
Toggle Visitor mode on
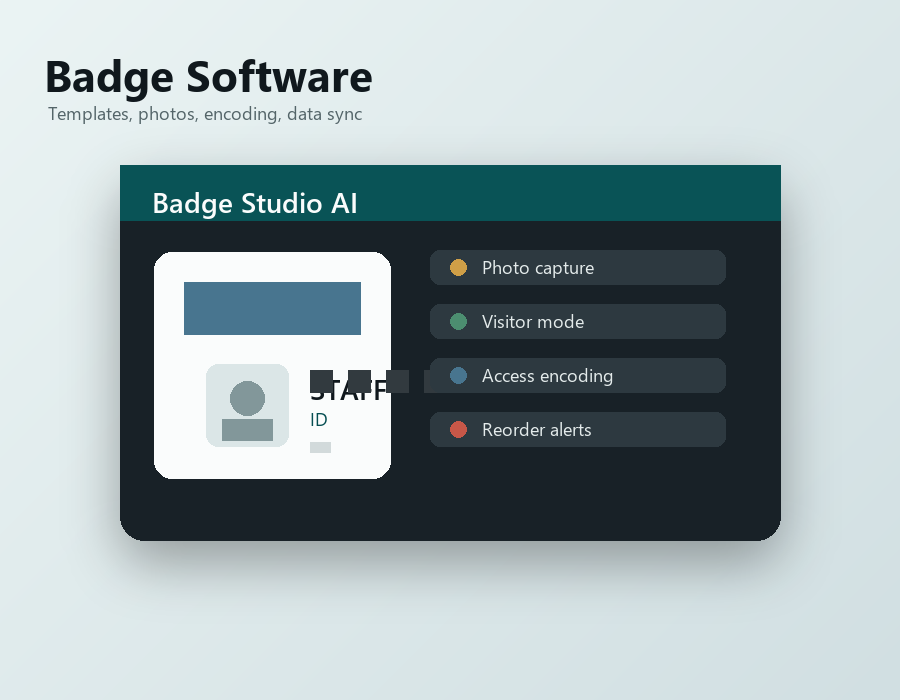pyautogui.click(x=577, y=321)
